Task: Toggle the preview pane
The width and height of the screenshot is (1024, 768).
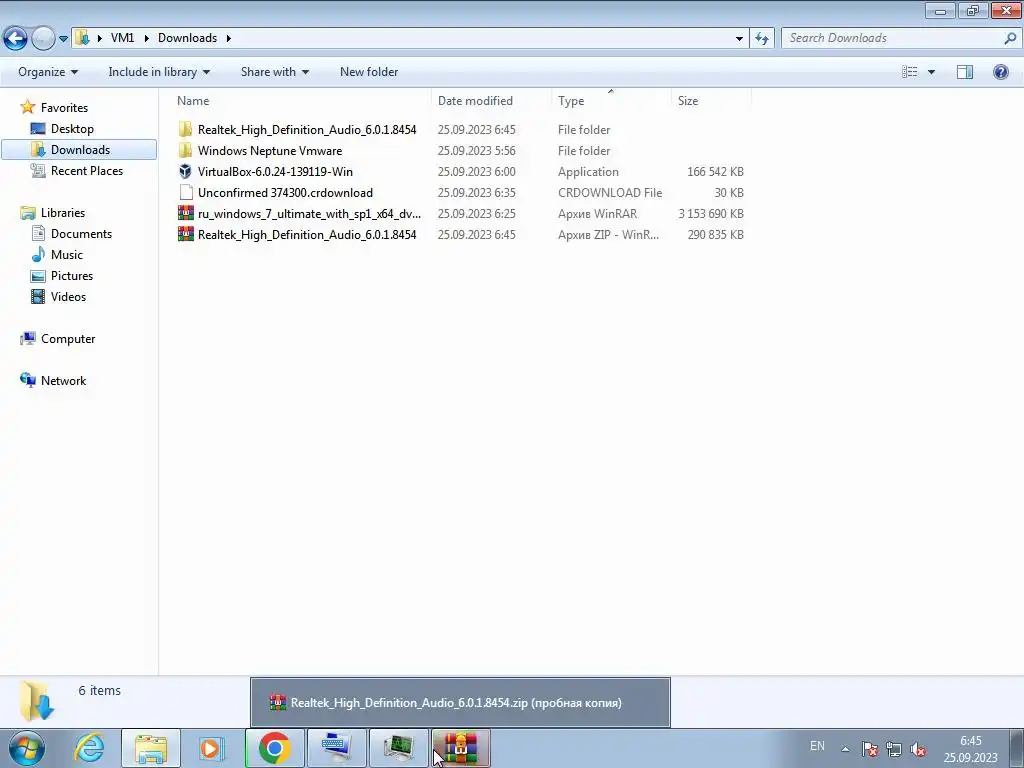Action: point(965,72)
